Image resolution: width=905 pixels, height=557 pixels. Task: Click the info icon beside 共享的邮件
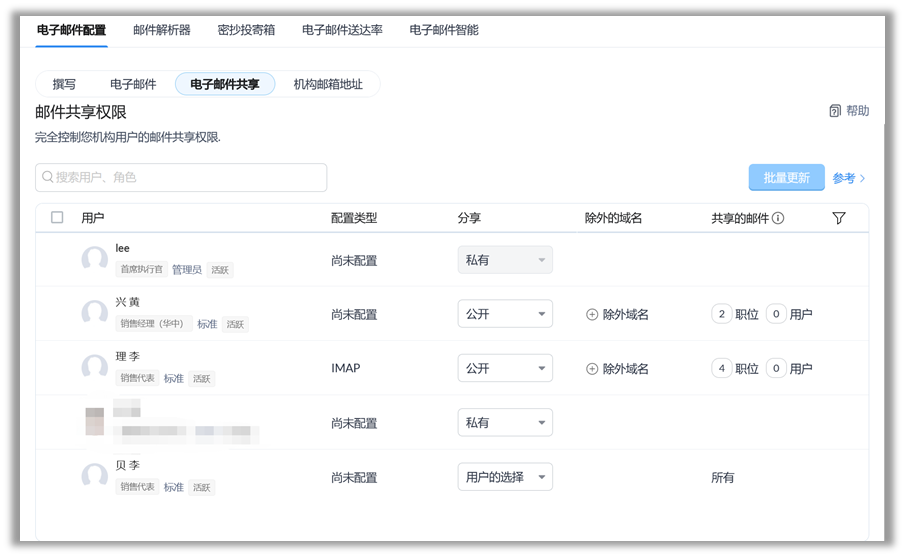point(777,218)
